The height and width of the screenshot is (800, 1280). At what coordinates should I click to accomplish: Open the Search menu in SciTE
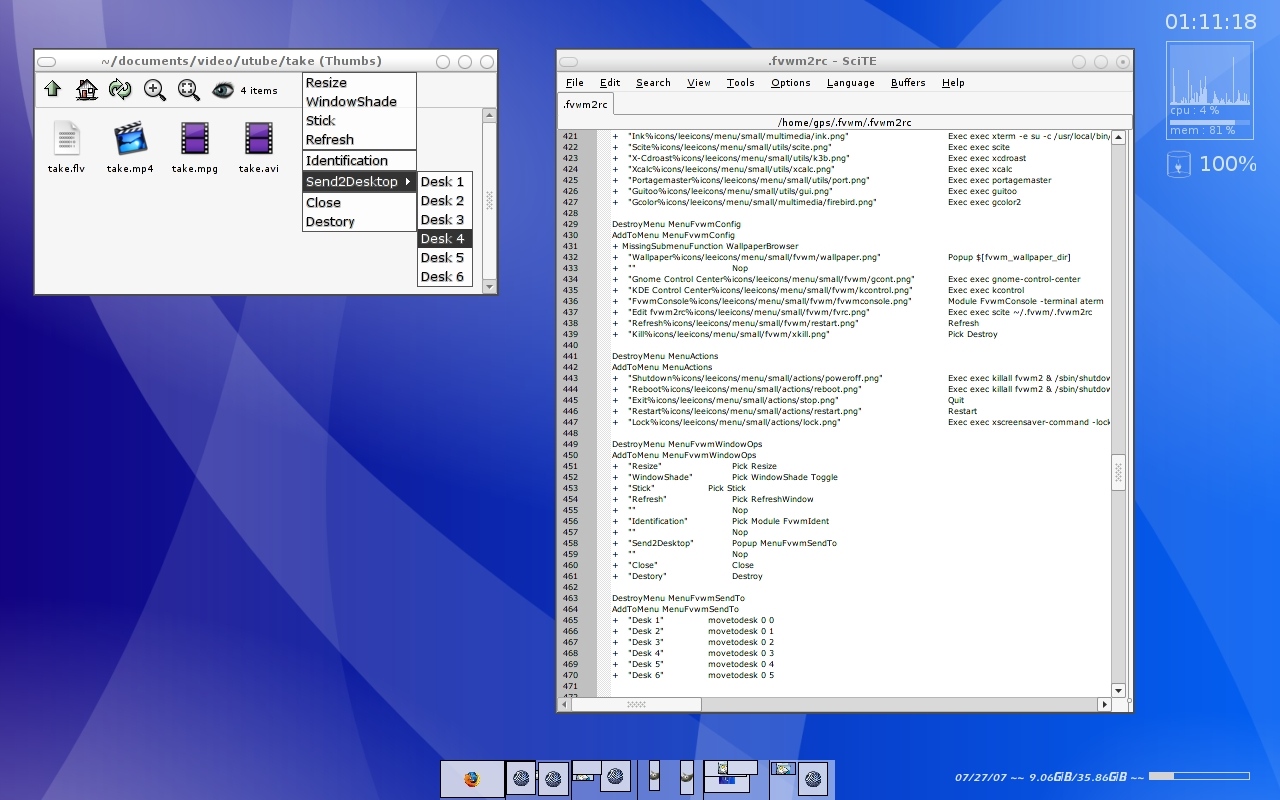[x=653, y=83]
